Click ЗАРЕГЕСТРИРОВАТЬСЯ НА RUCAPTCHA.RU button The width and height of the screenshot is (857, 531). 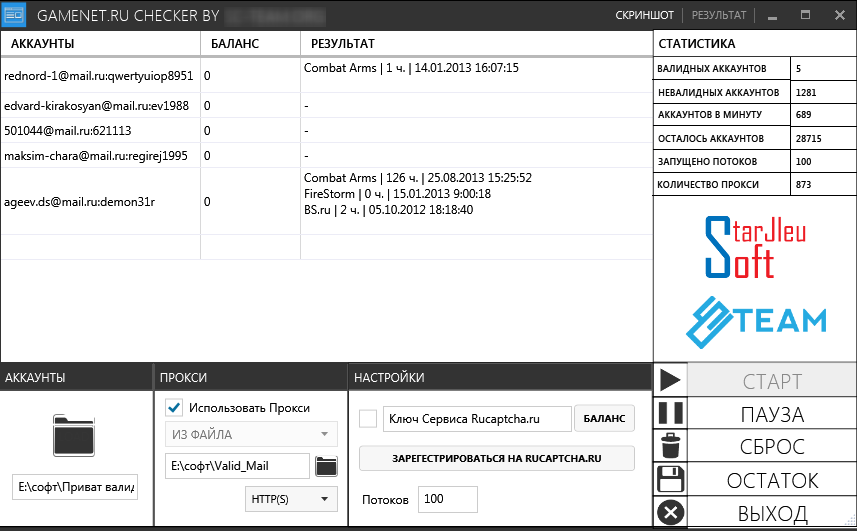(496, 459)
